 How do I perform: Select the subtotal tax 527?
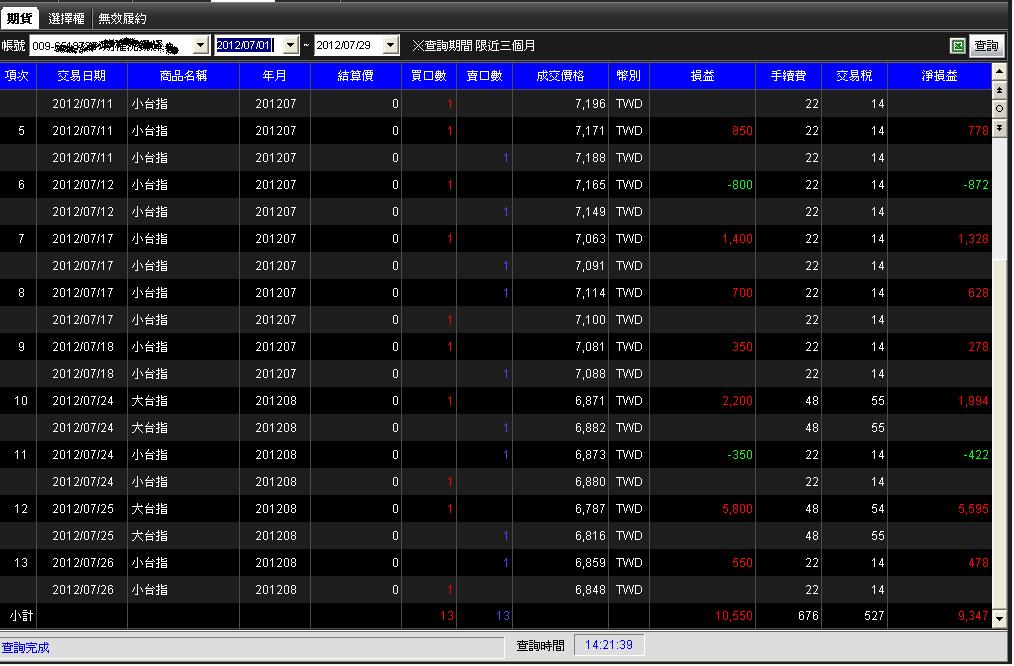(874, 616)
